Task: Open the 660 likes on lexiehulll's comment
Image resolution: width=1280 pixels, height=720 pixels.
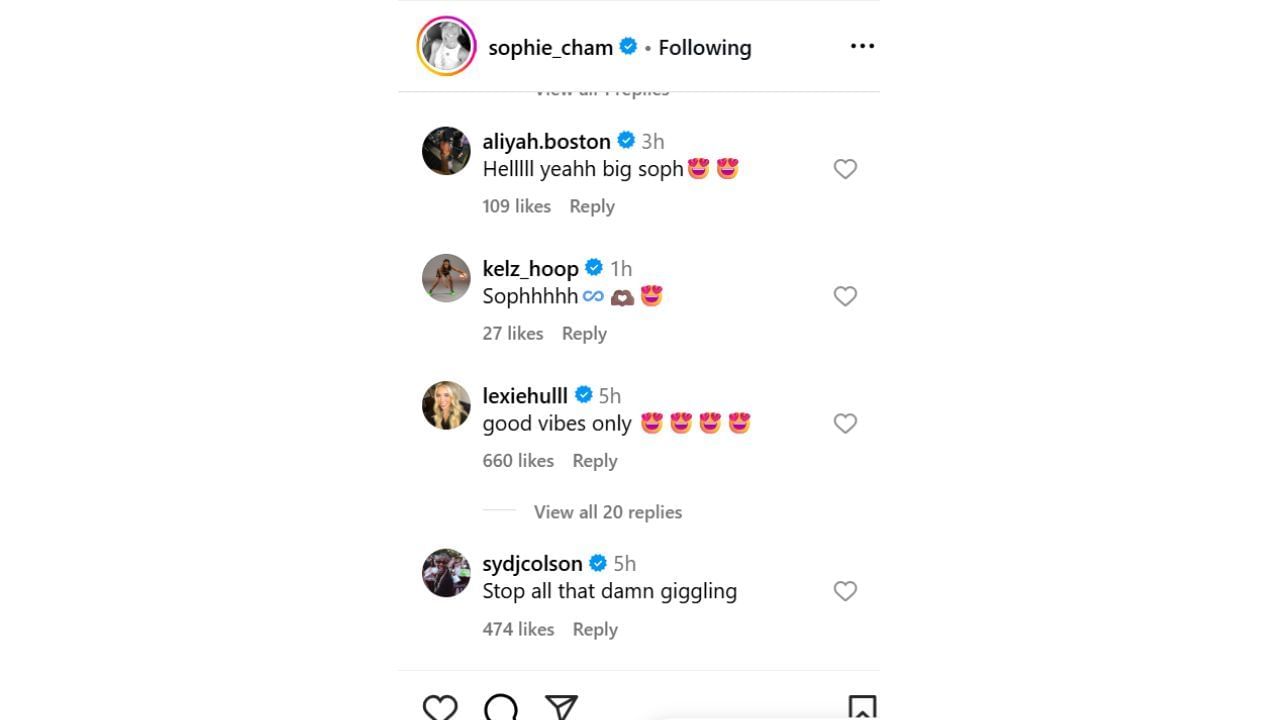Action: (x=518, y=460)
